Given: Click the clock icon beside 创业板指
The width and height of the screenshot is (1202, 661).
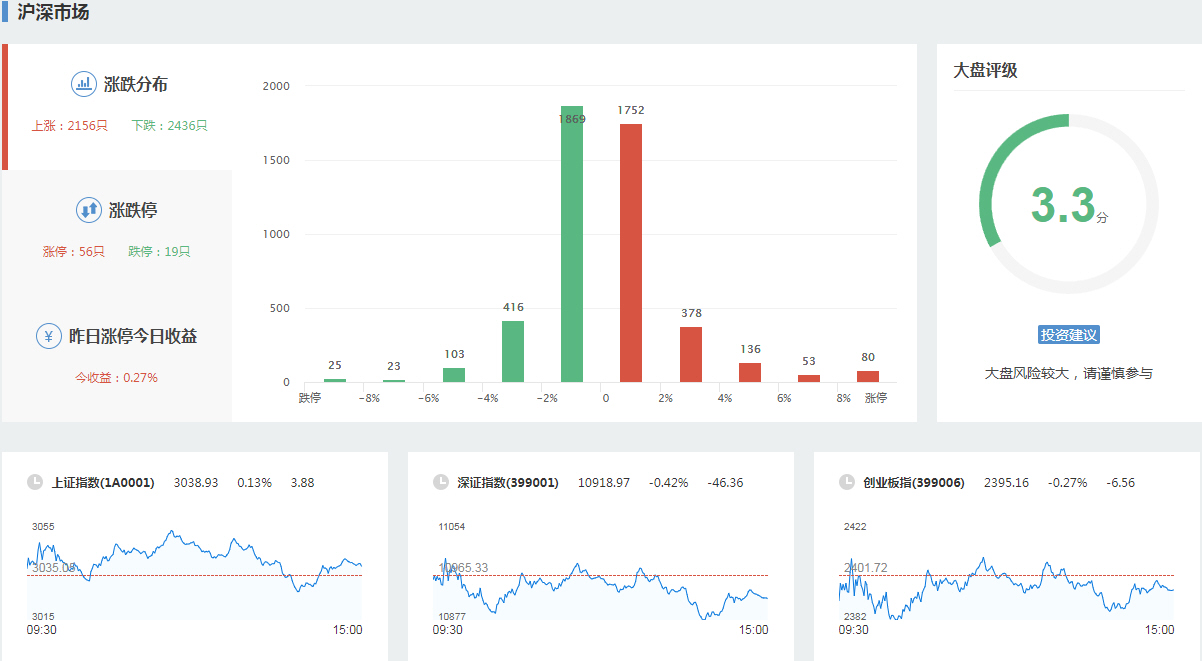Looking at the screenshot, I should [847, 482].
